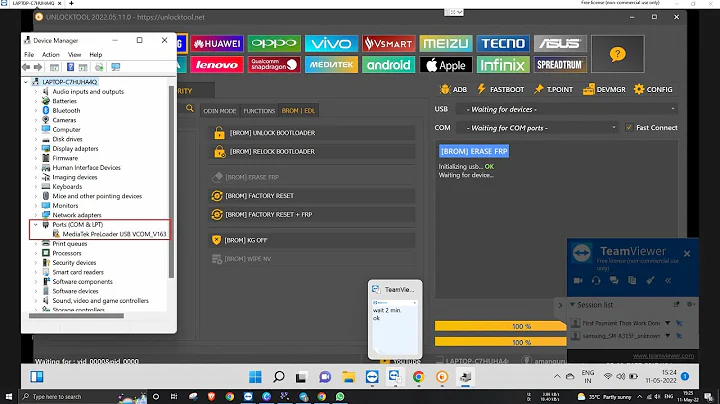
Task: Collapse the TeamViewer Session list
Action: click(572, 304)
